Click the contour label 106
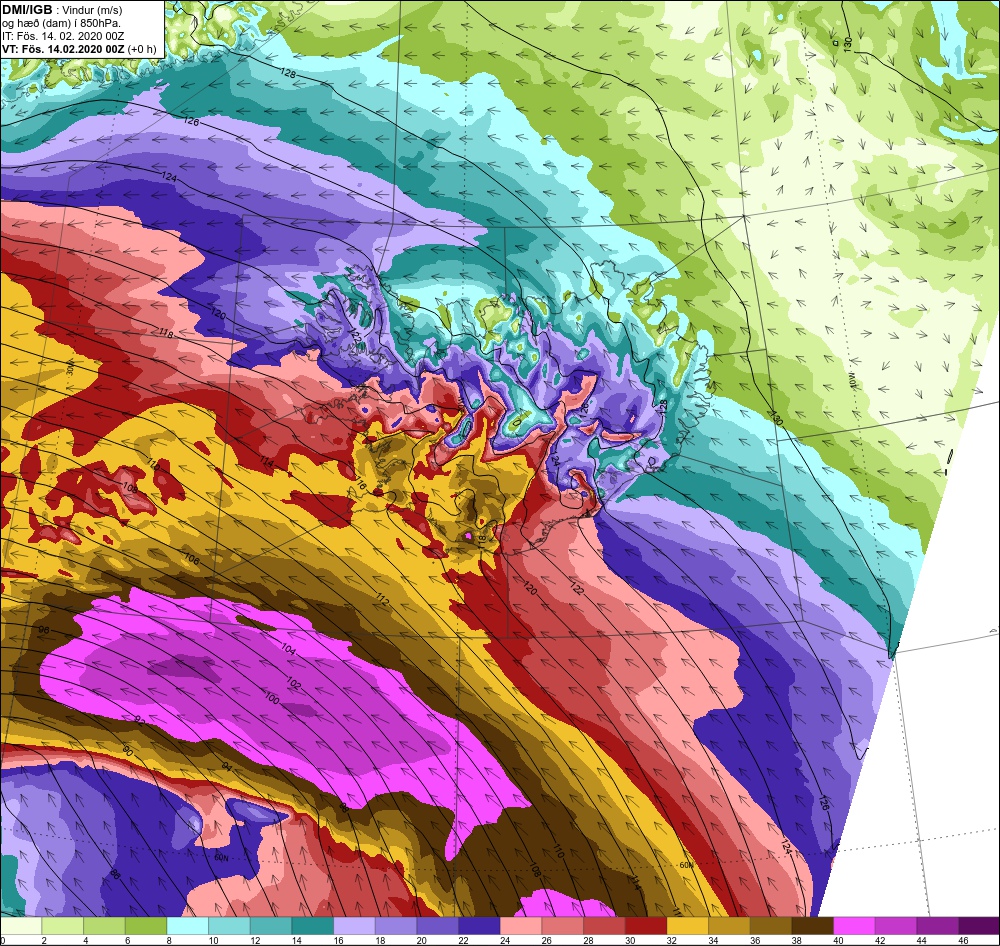 (191, 559)
